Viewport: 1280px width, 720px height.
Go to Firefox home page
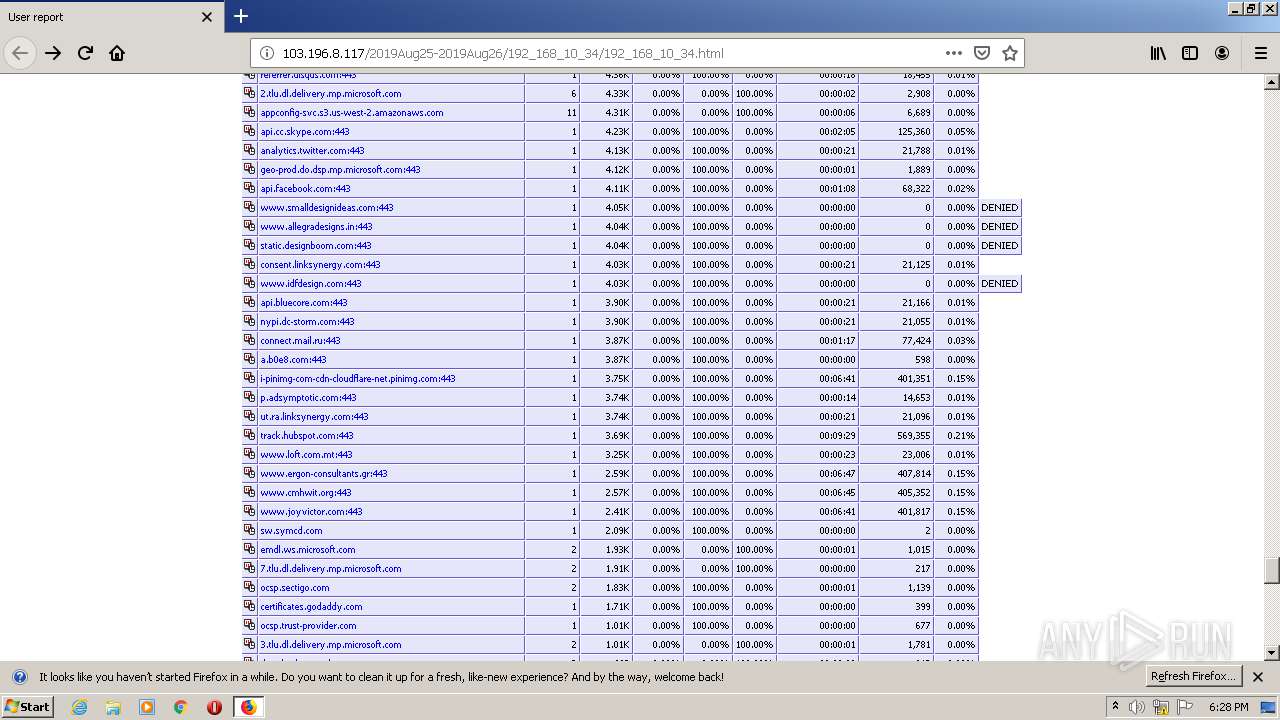click(x=117, y=53)
